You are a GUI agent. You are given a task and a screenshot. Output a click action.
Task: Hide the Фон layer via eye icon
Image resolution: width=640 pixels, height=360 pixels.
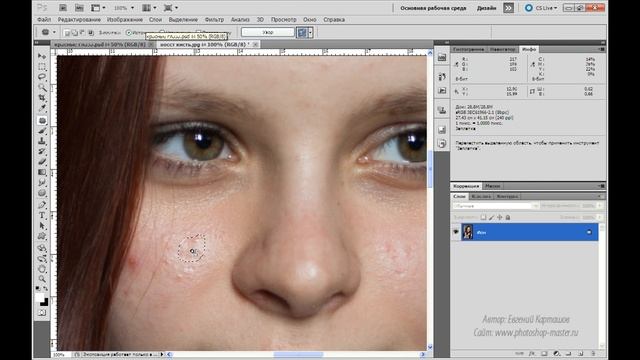[456, 232]
